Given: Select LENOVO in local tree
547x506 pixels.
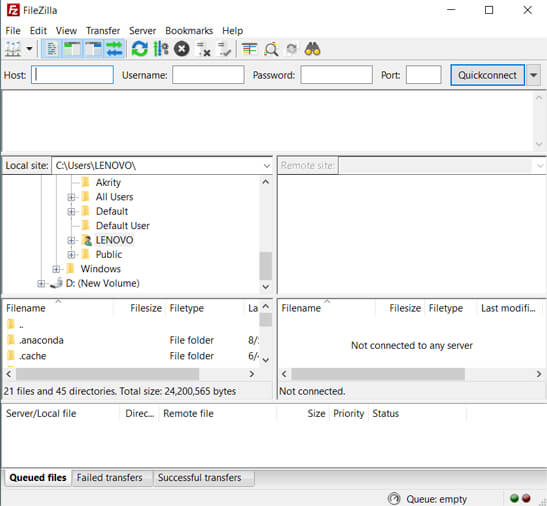Looking at the screenshot, I should [114, 240].
